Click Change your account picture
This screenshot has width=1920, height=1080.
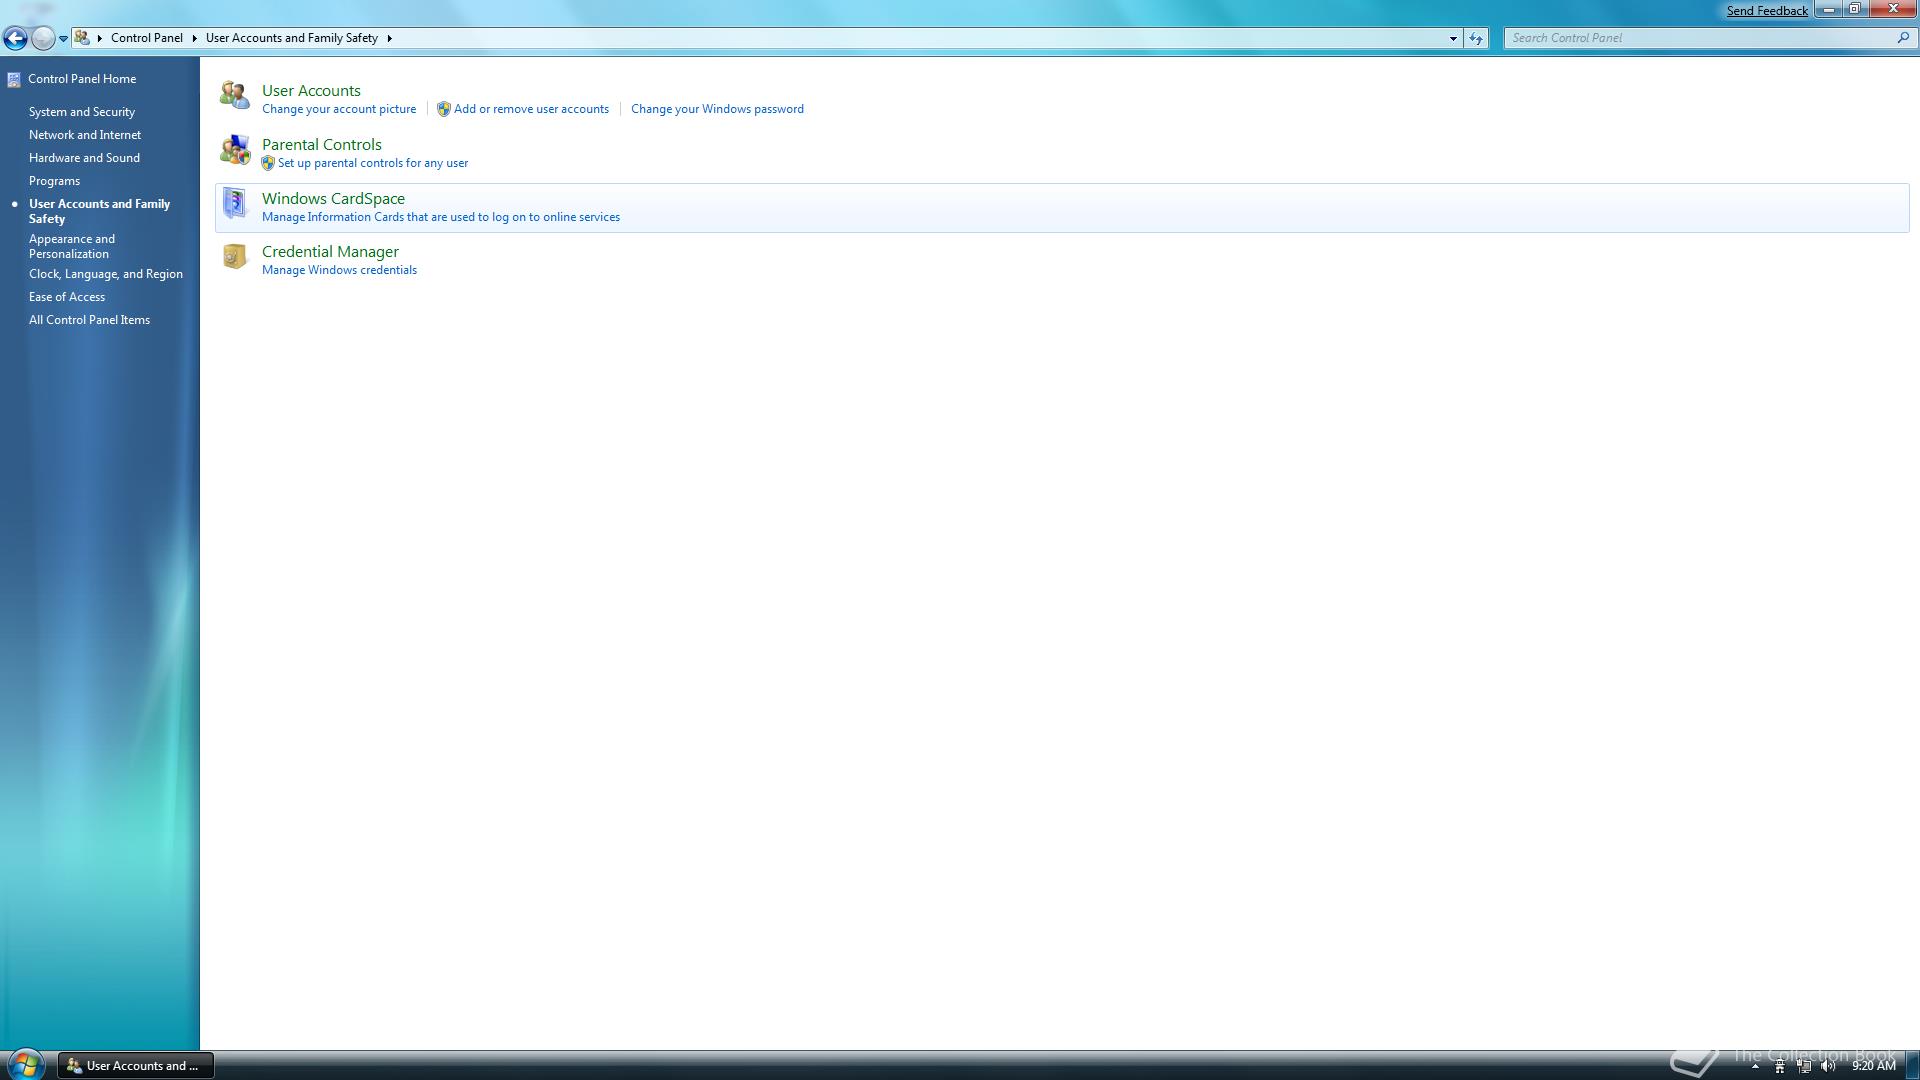339,109
